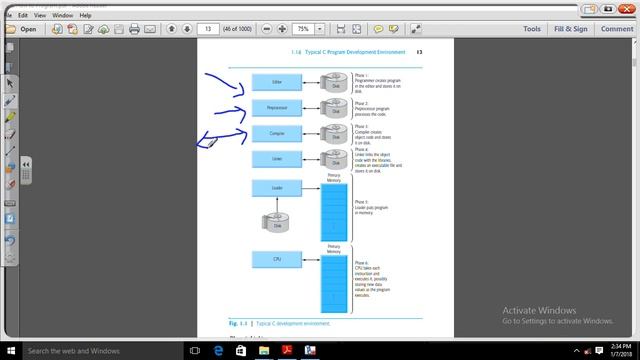640x360 pixels.
Task: Open File Explorer from taskbar
Action: 264,351
